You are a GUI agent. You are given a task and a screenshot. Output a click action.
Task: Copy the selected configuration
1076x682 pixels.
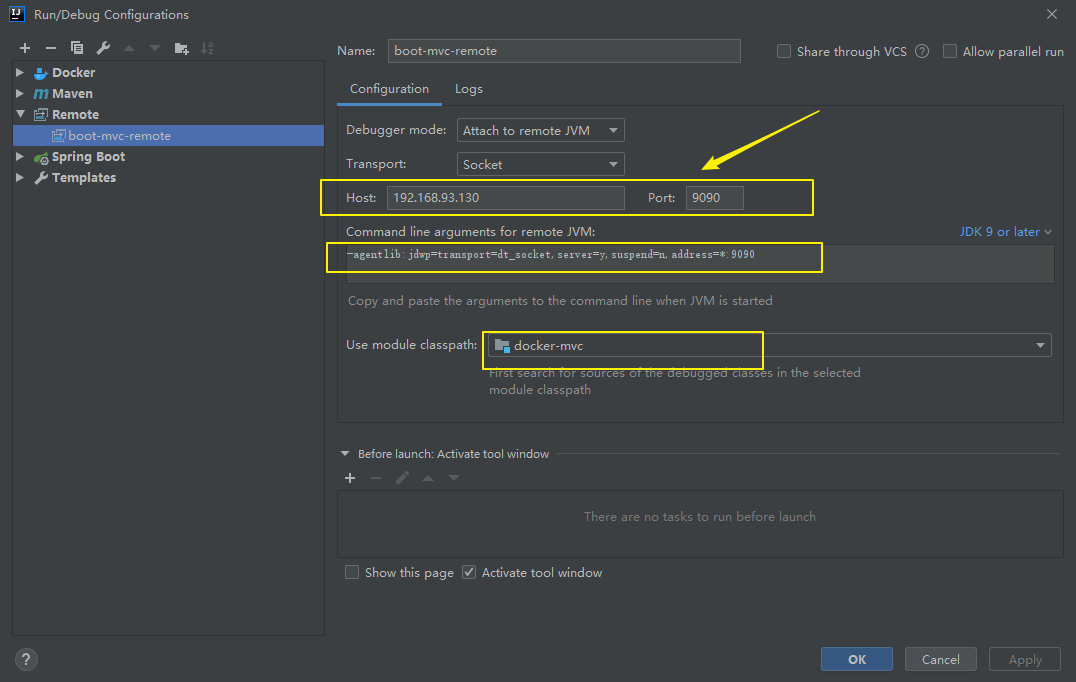pos(77,48)
